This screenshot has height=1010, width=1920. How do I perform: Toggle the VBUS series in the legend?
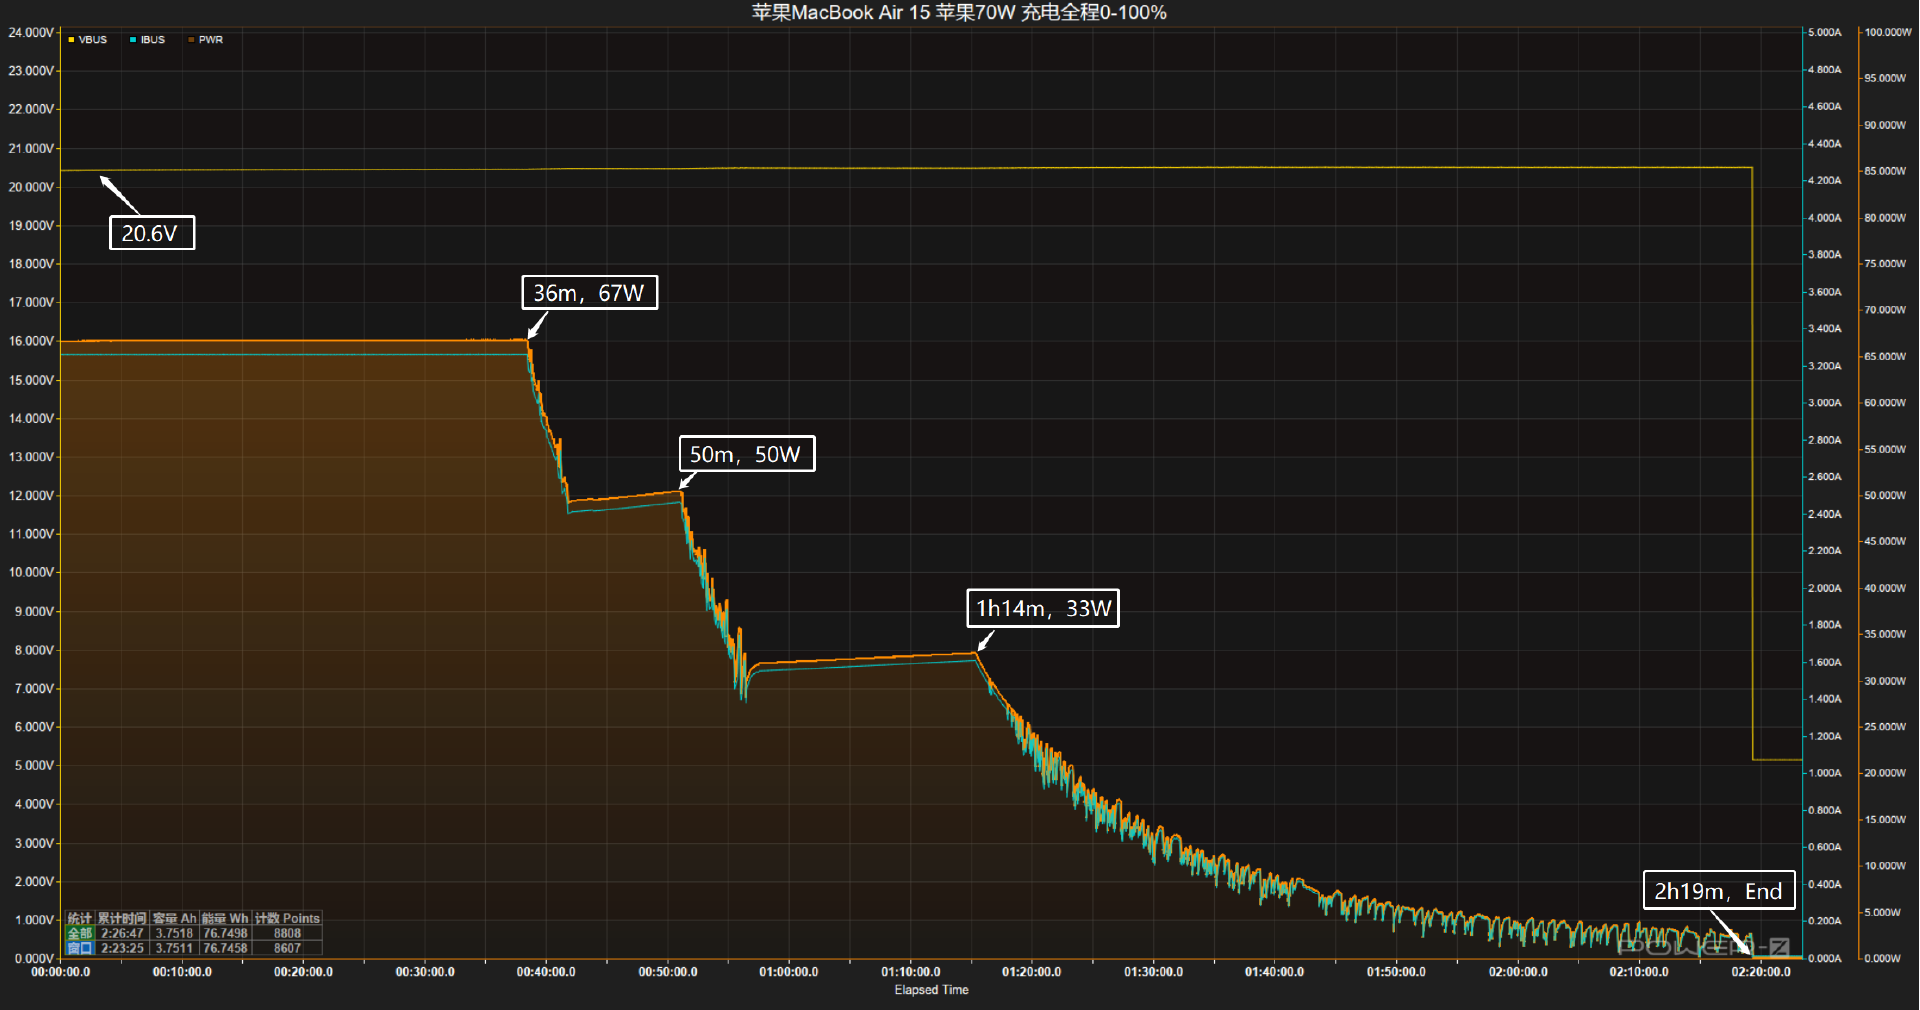click(88, 40)
